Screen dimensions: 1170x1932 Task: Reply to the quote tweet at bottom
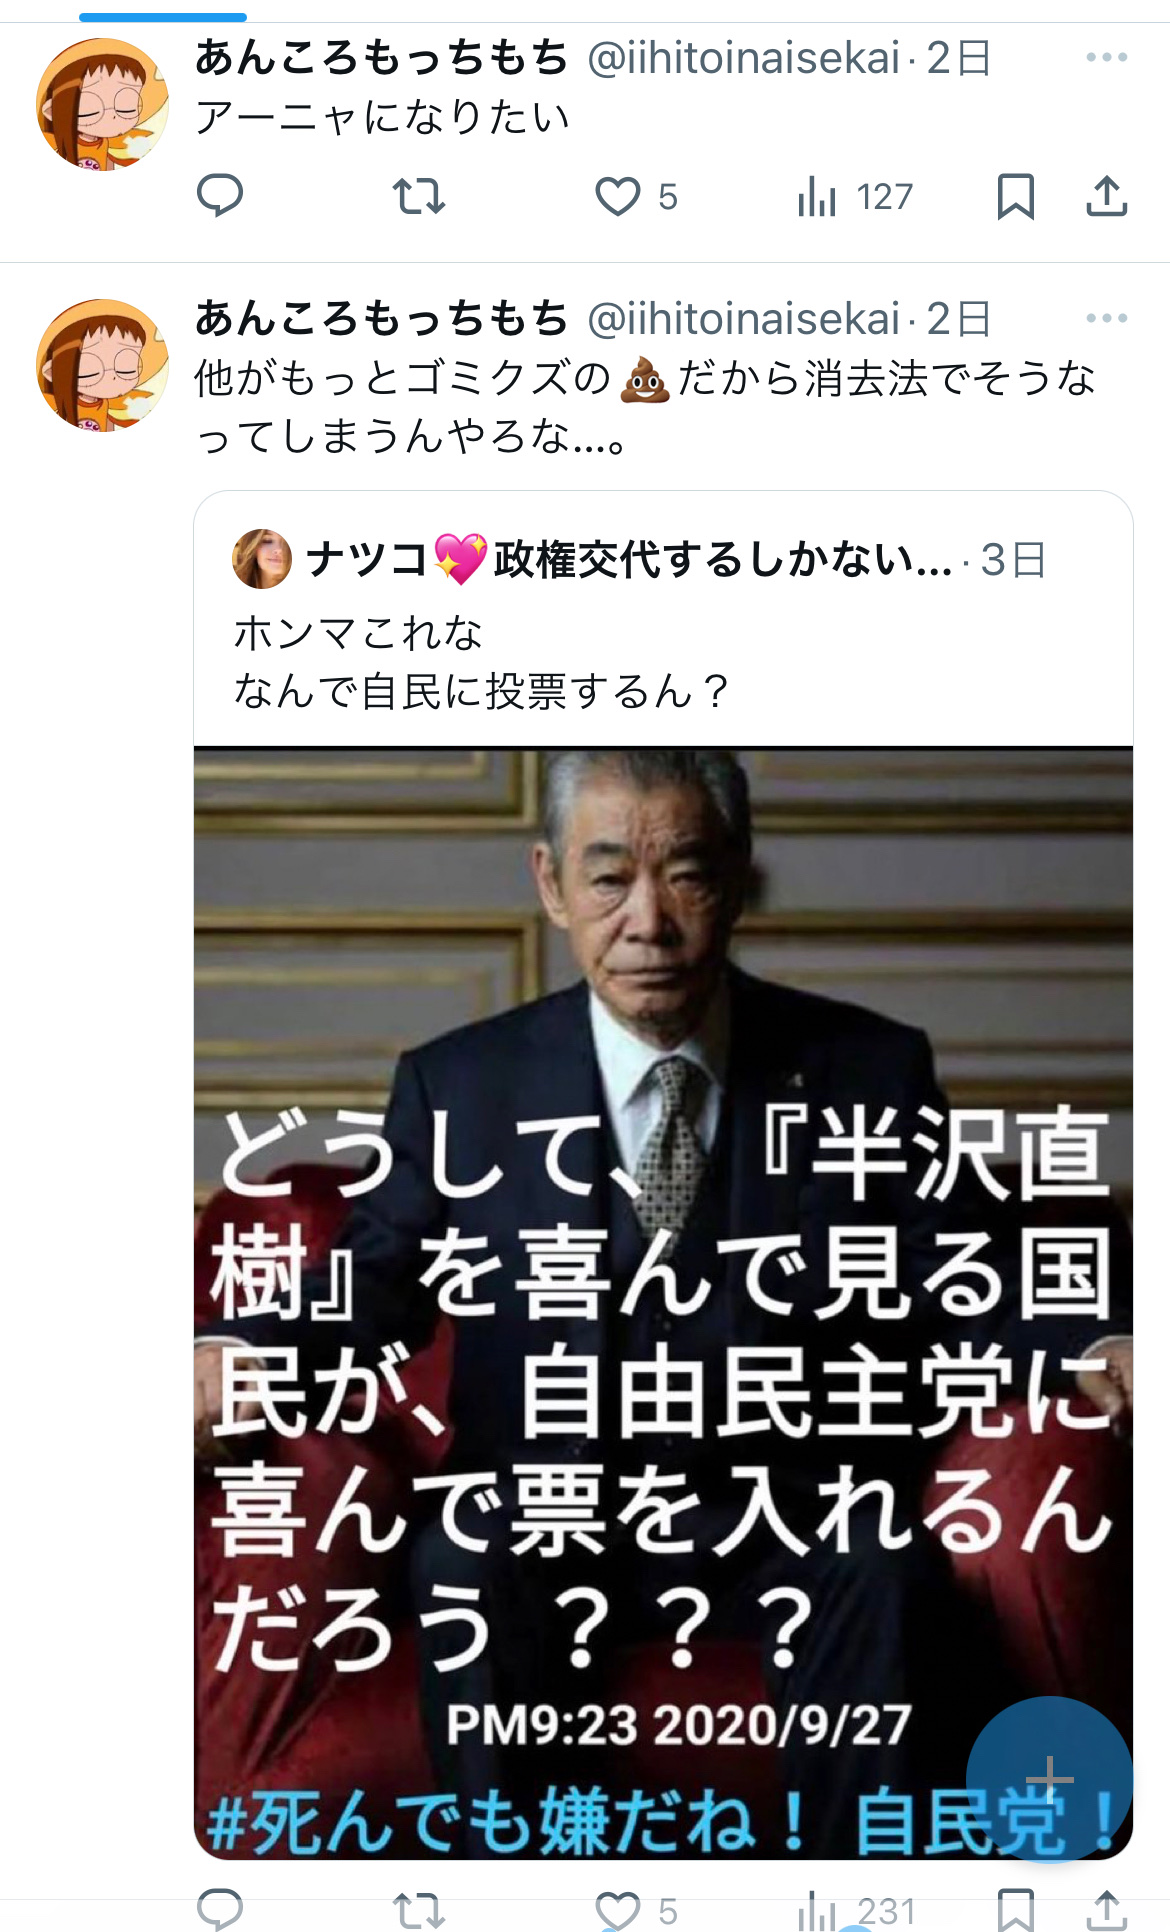(x=220, y=1909)
